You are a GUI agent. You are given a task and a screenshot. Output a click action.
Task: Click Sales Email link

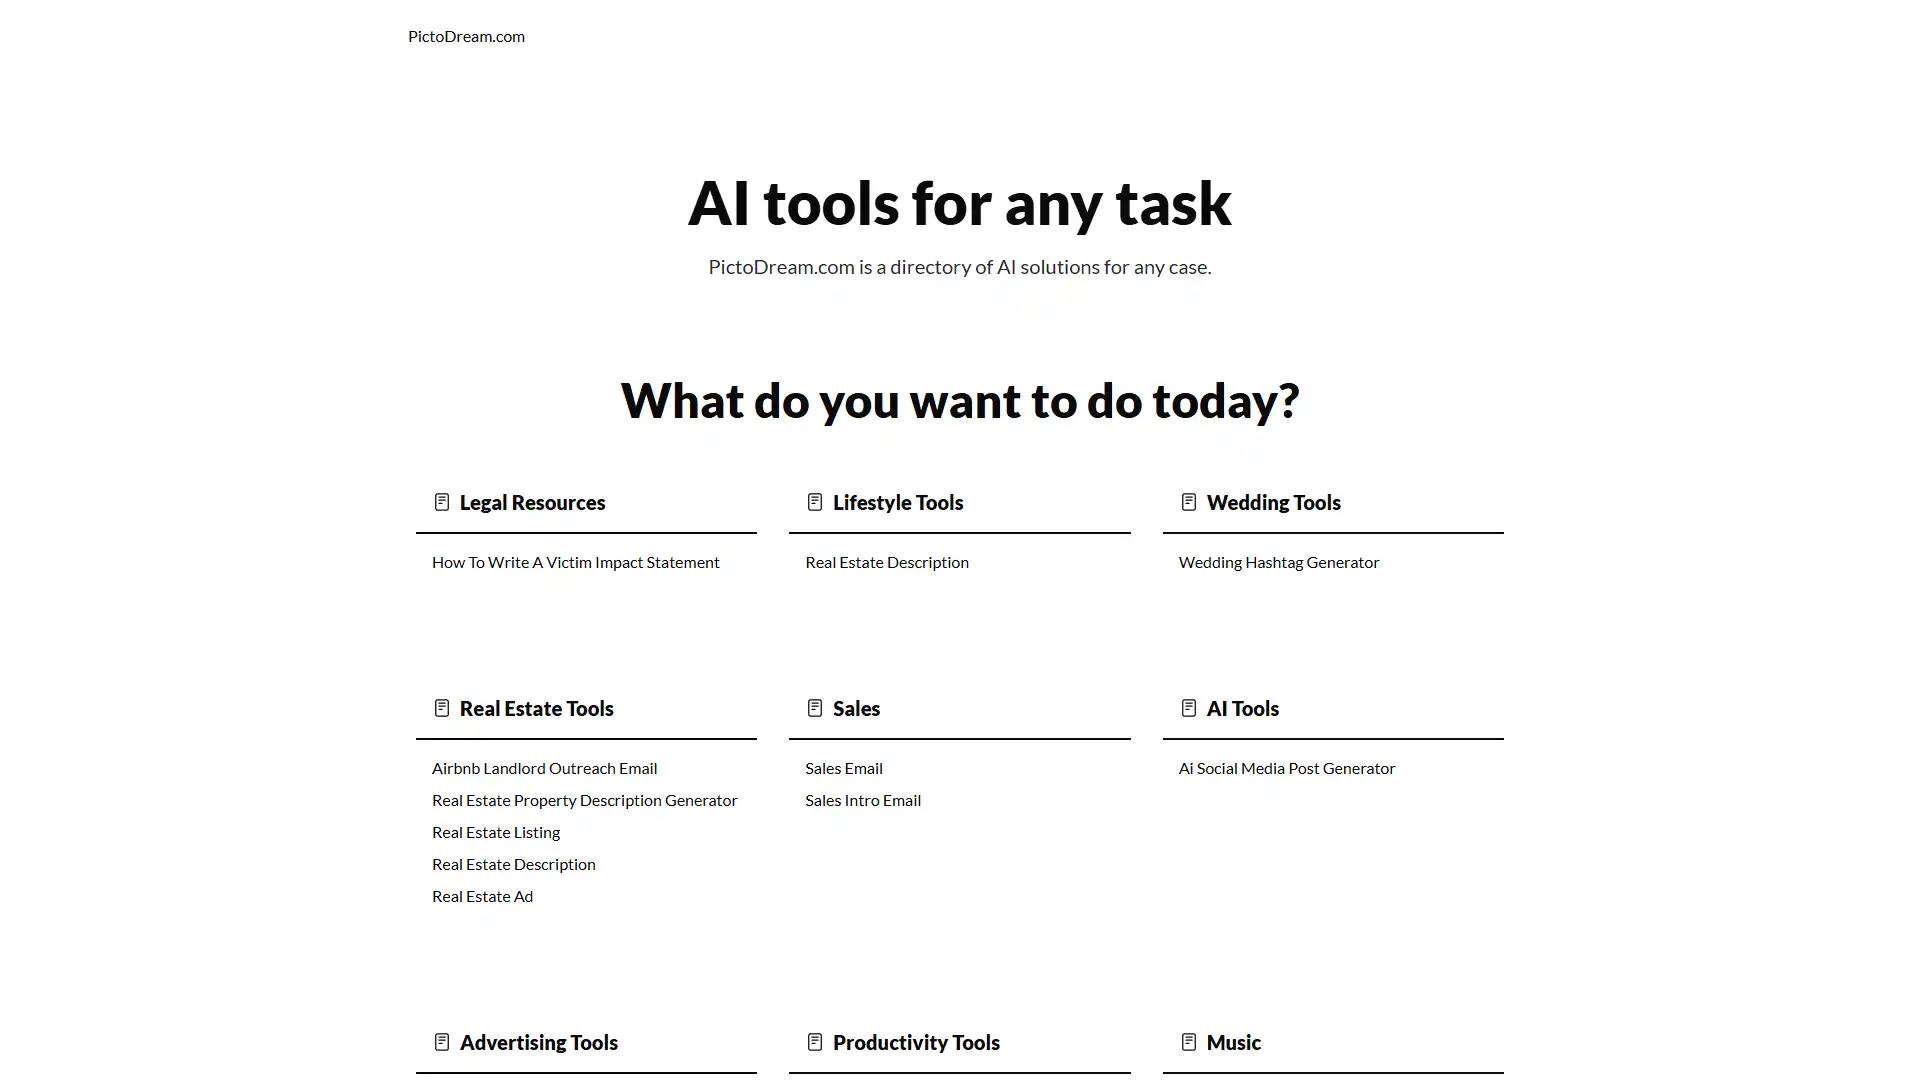[844, 767]
